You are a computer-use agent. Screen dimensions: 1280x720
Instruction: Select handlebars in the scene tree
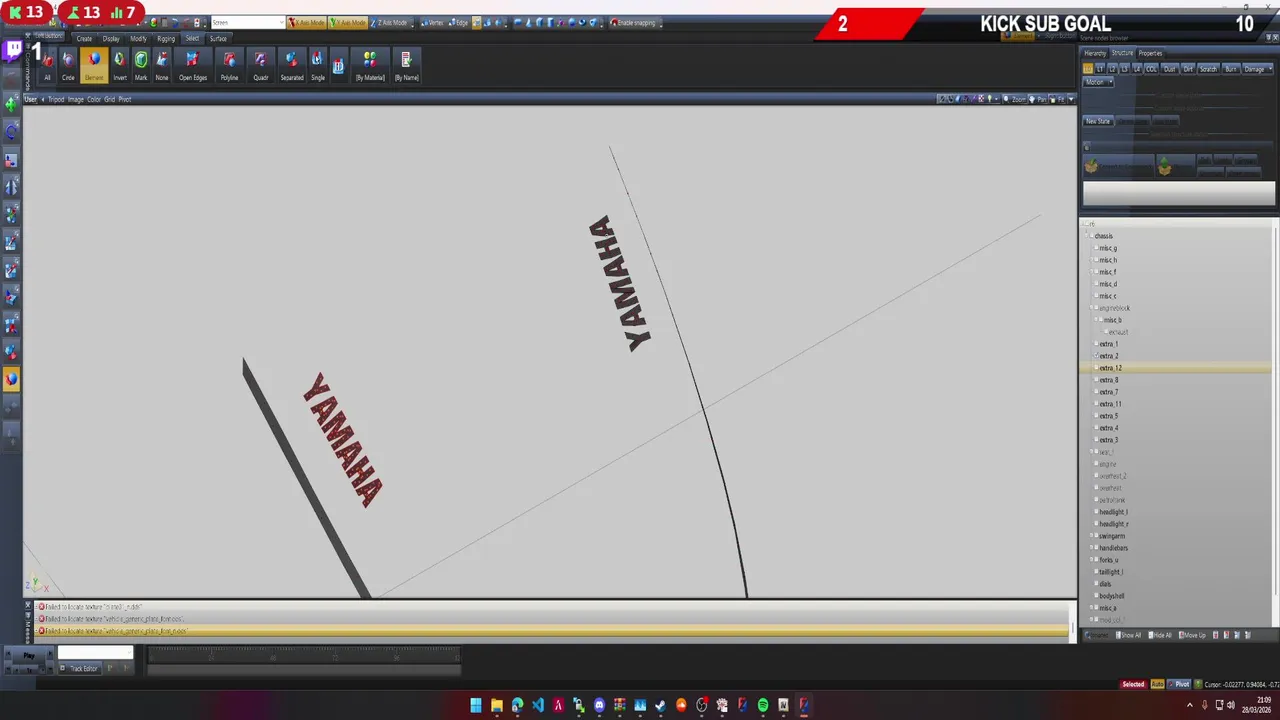pyautogui.click(x=1113, y=548)
